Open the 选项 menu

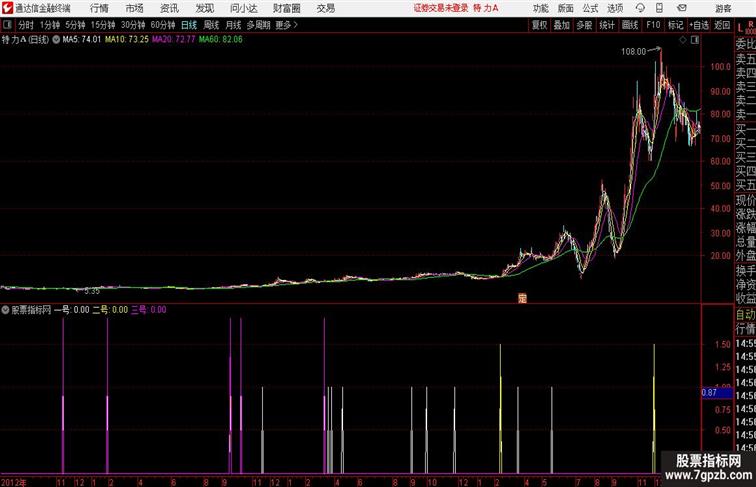[615, 8]
